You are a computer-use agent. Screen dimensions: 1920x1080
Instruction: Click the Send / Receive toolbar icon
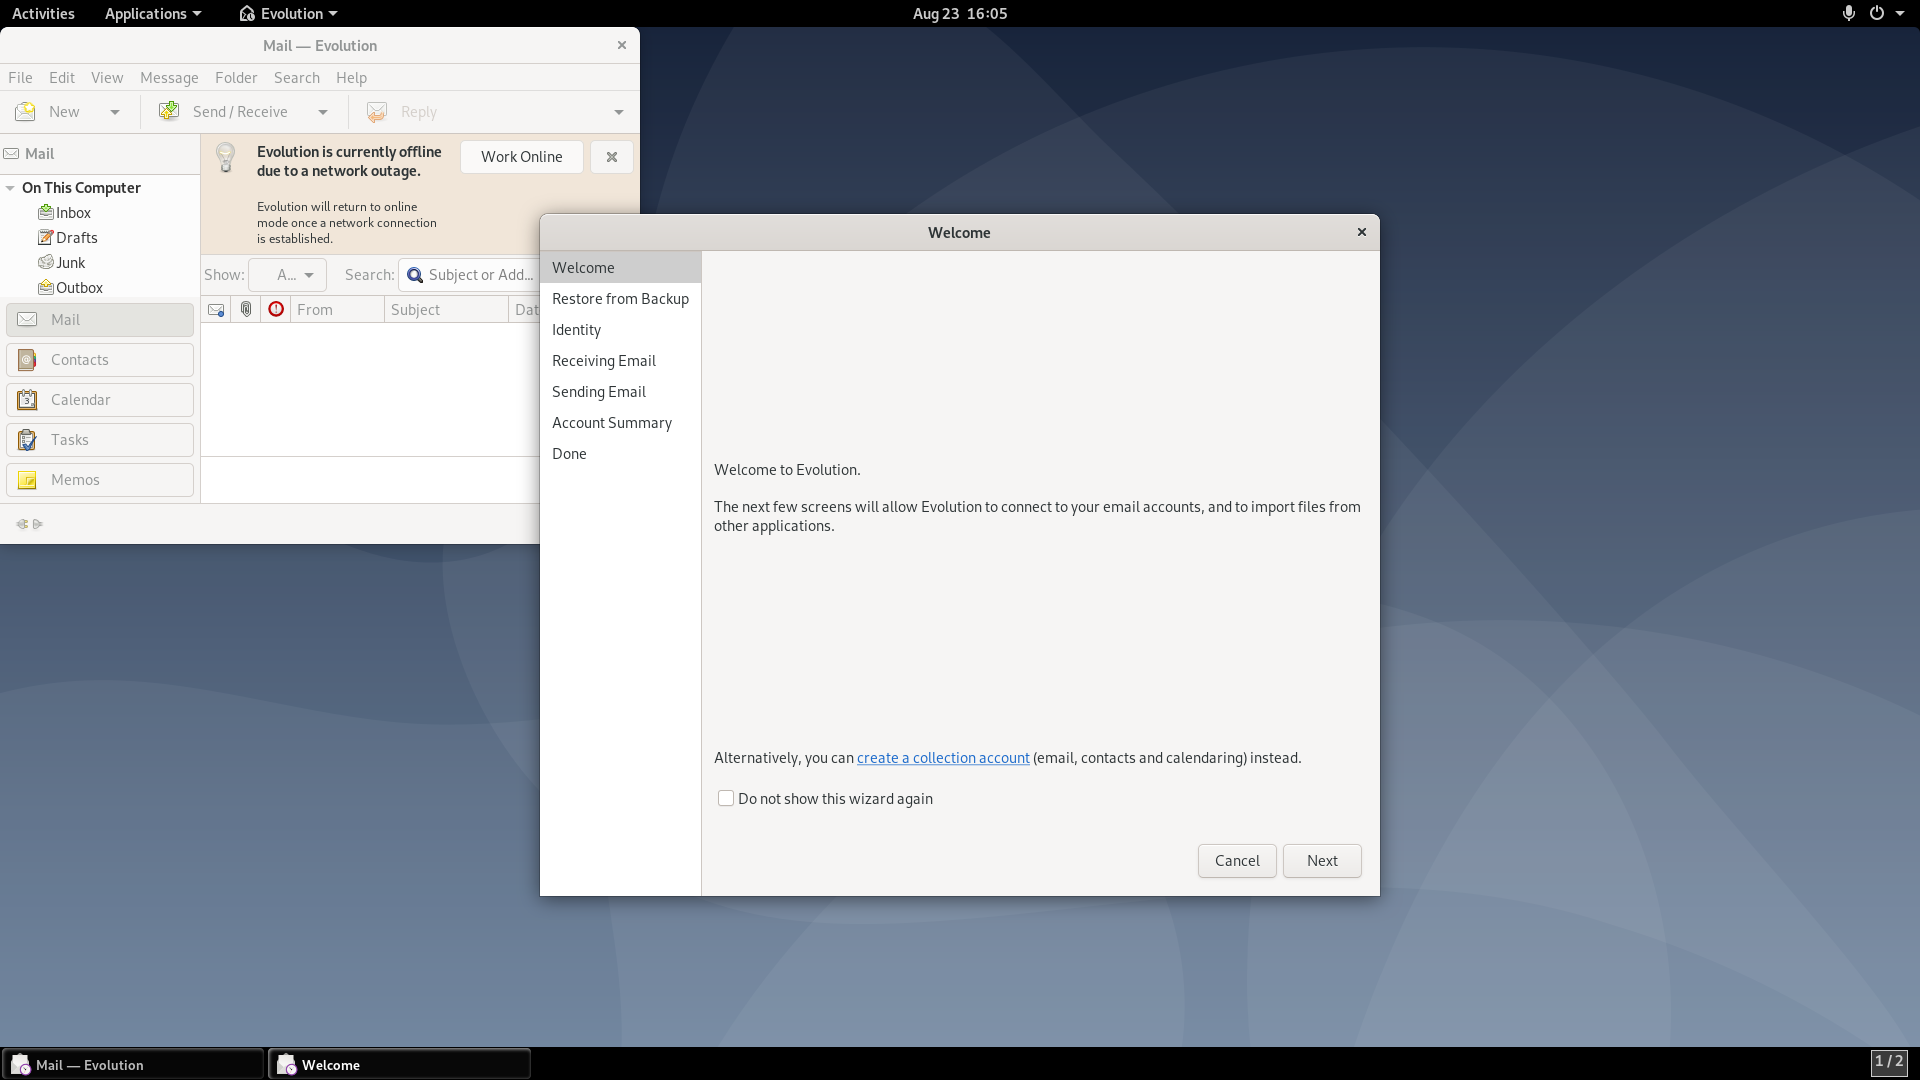[169, 112]
